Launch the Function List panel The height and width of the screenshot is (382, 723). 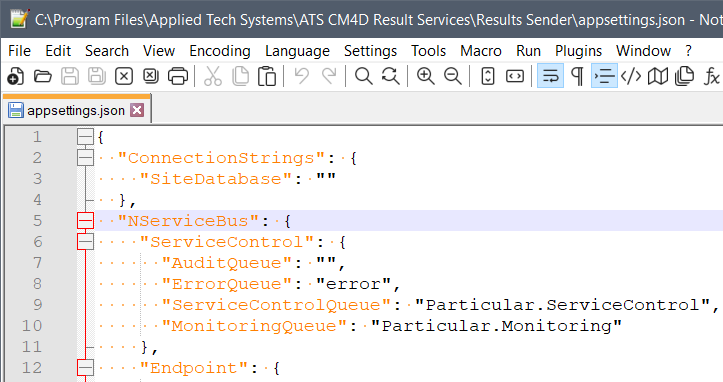click(x=711, y=76)
